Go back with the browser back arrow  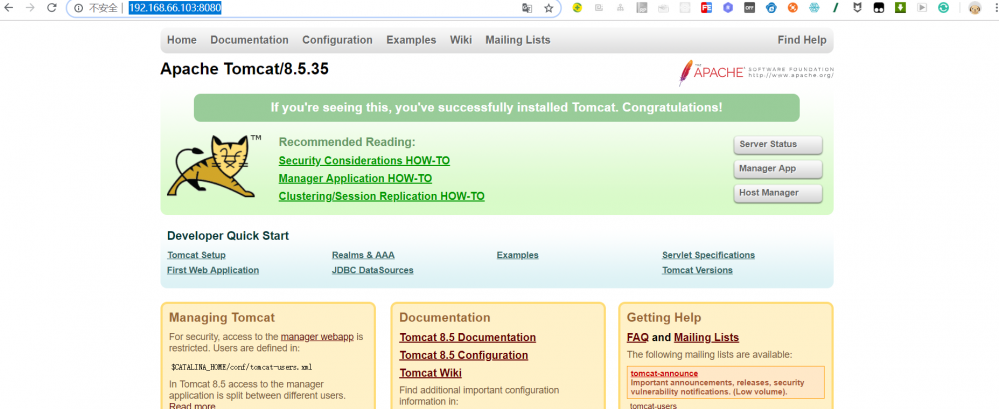pos(8,8)
